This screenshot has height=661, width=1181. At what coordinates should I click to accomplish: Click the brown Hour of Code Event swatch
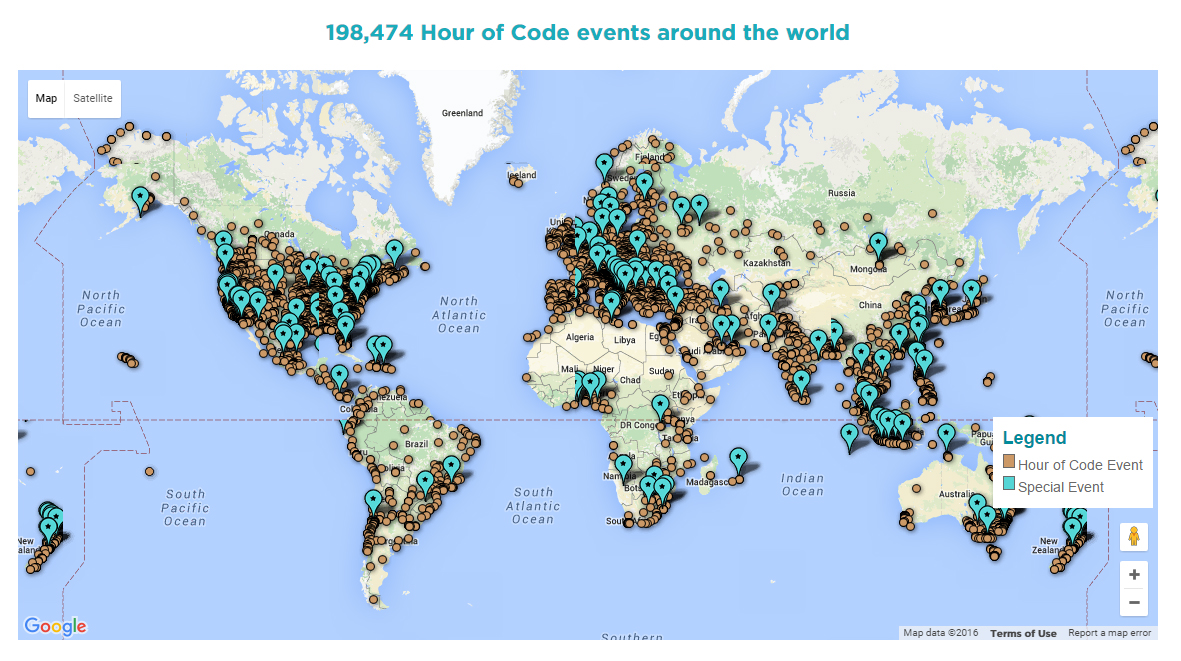pos(1009,463)
